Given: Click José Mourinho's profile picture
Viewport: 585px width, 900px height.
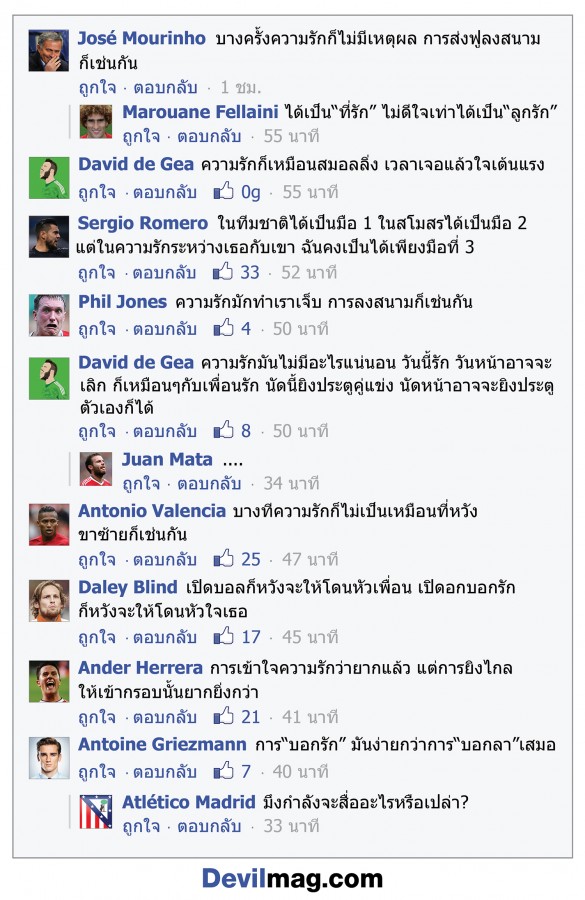Looking at the screenshot, I should [x=49, y=50].
